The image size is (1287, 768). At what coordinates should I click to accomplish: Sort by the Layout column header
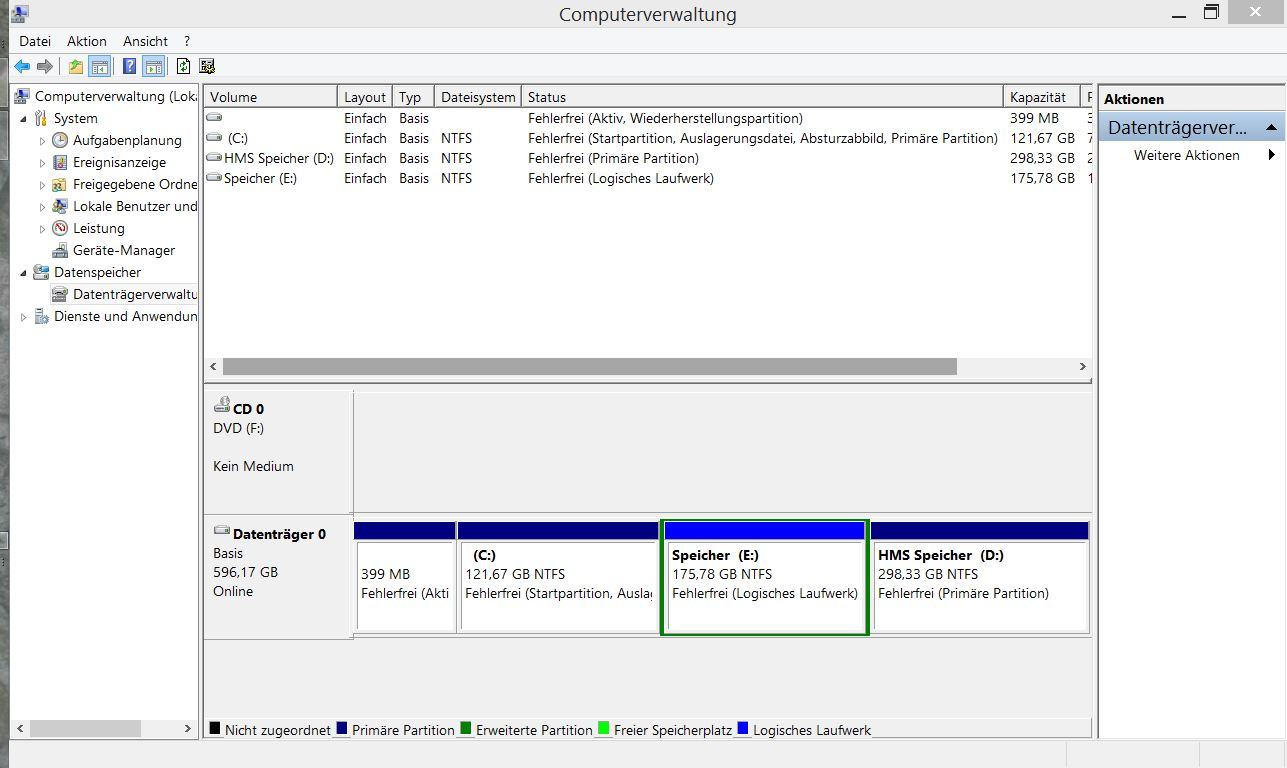point(365,97)
